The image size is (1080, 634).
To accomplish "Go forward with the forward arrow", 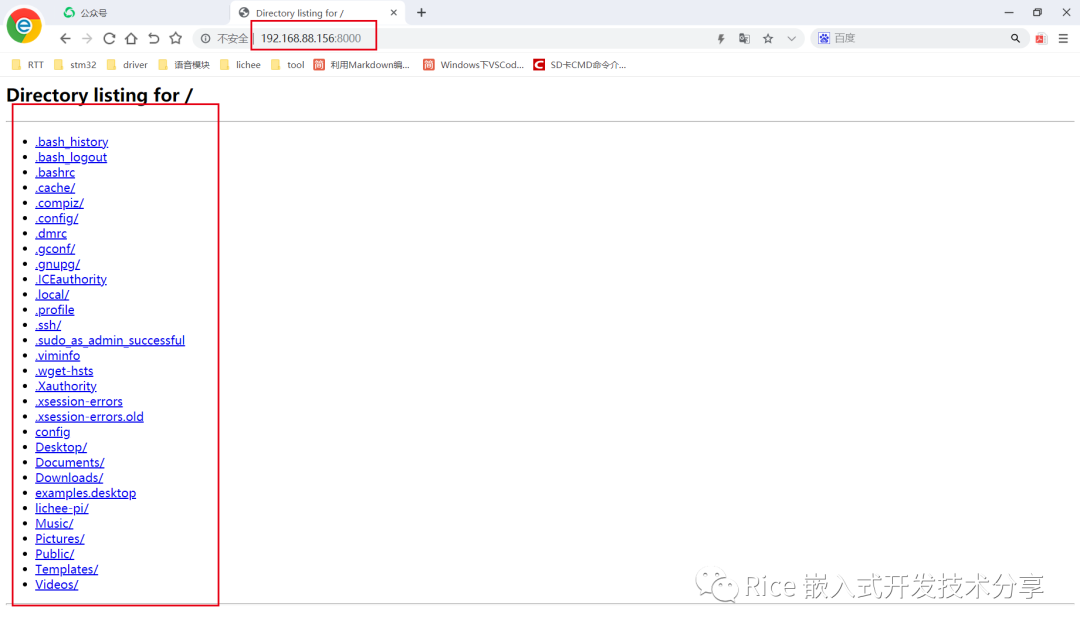I will tap(87, 39).
